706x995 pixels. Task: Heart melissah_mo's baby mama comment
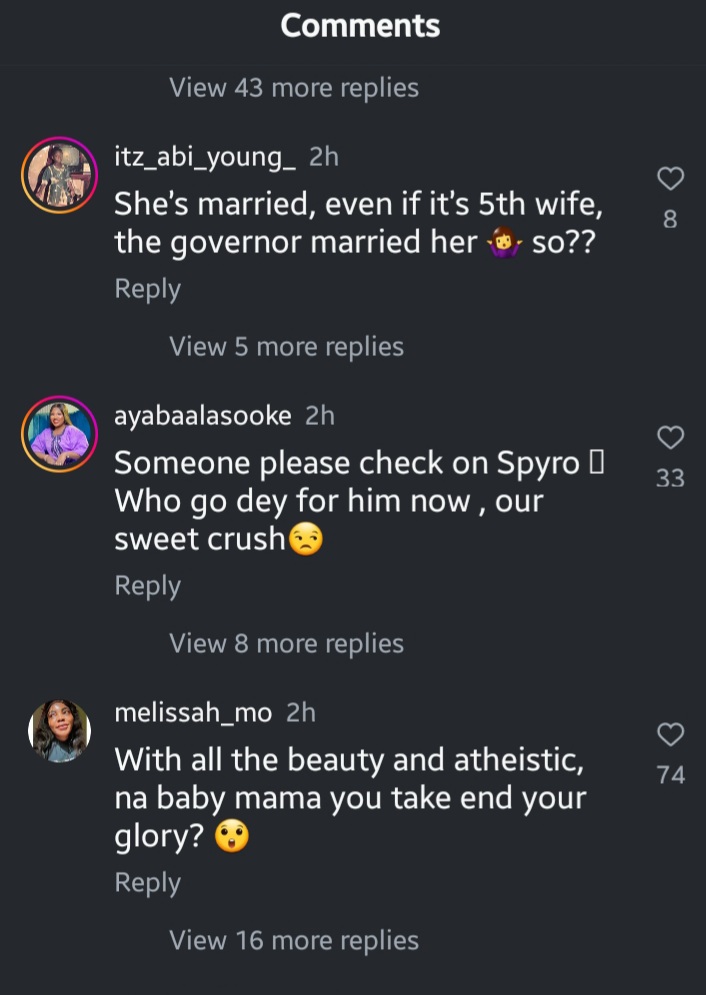tap(670, 735)
